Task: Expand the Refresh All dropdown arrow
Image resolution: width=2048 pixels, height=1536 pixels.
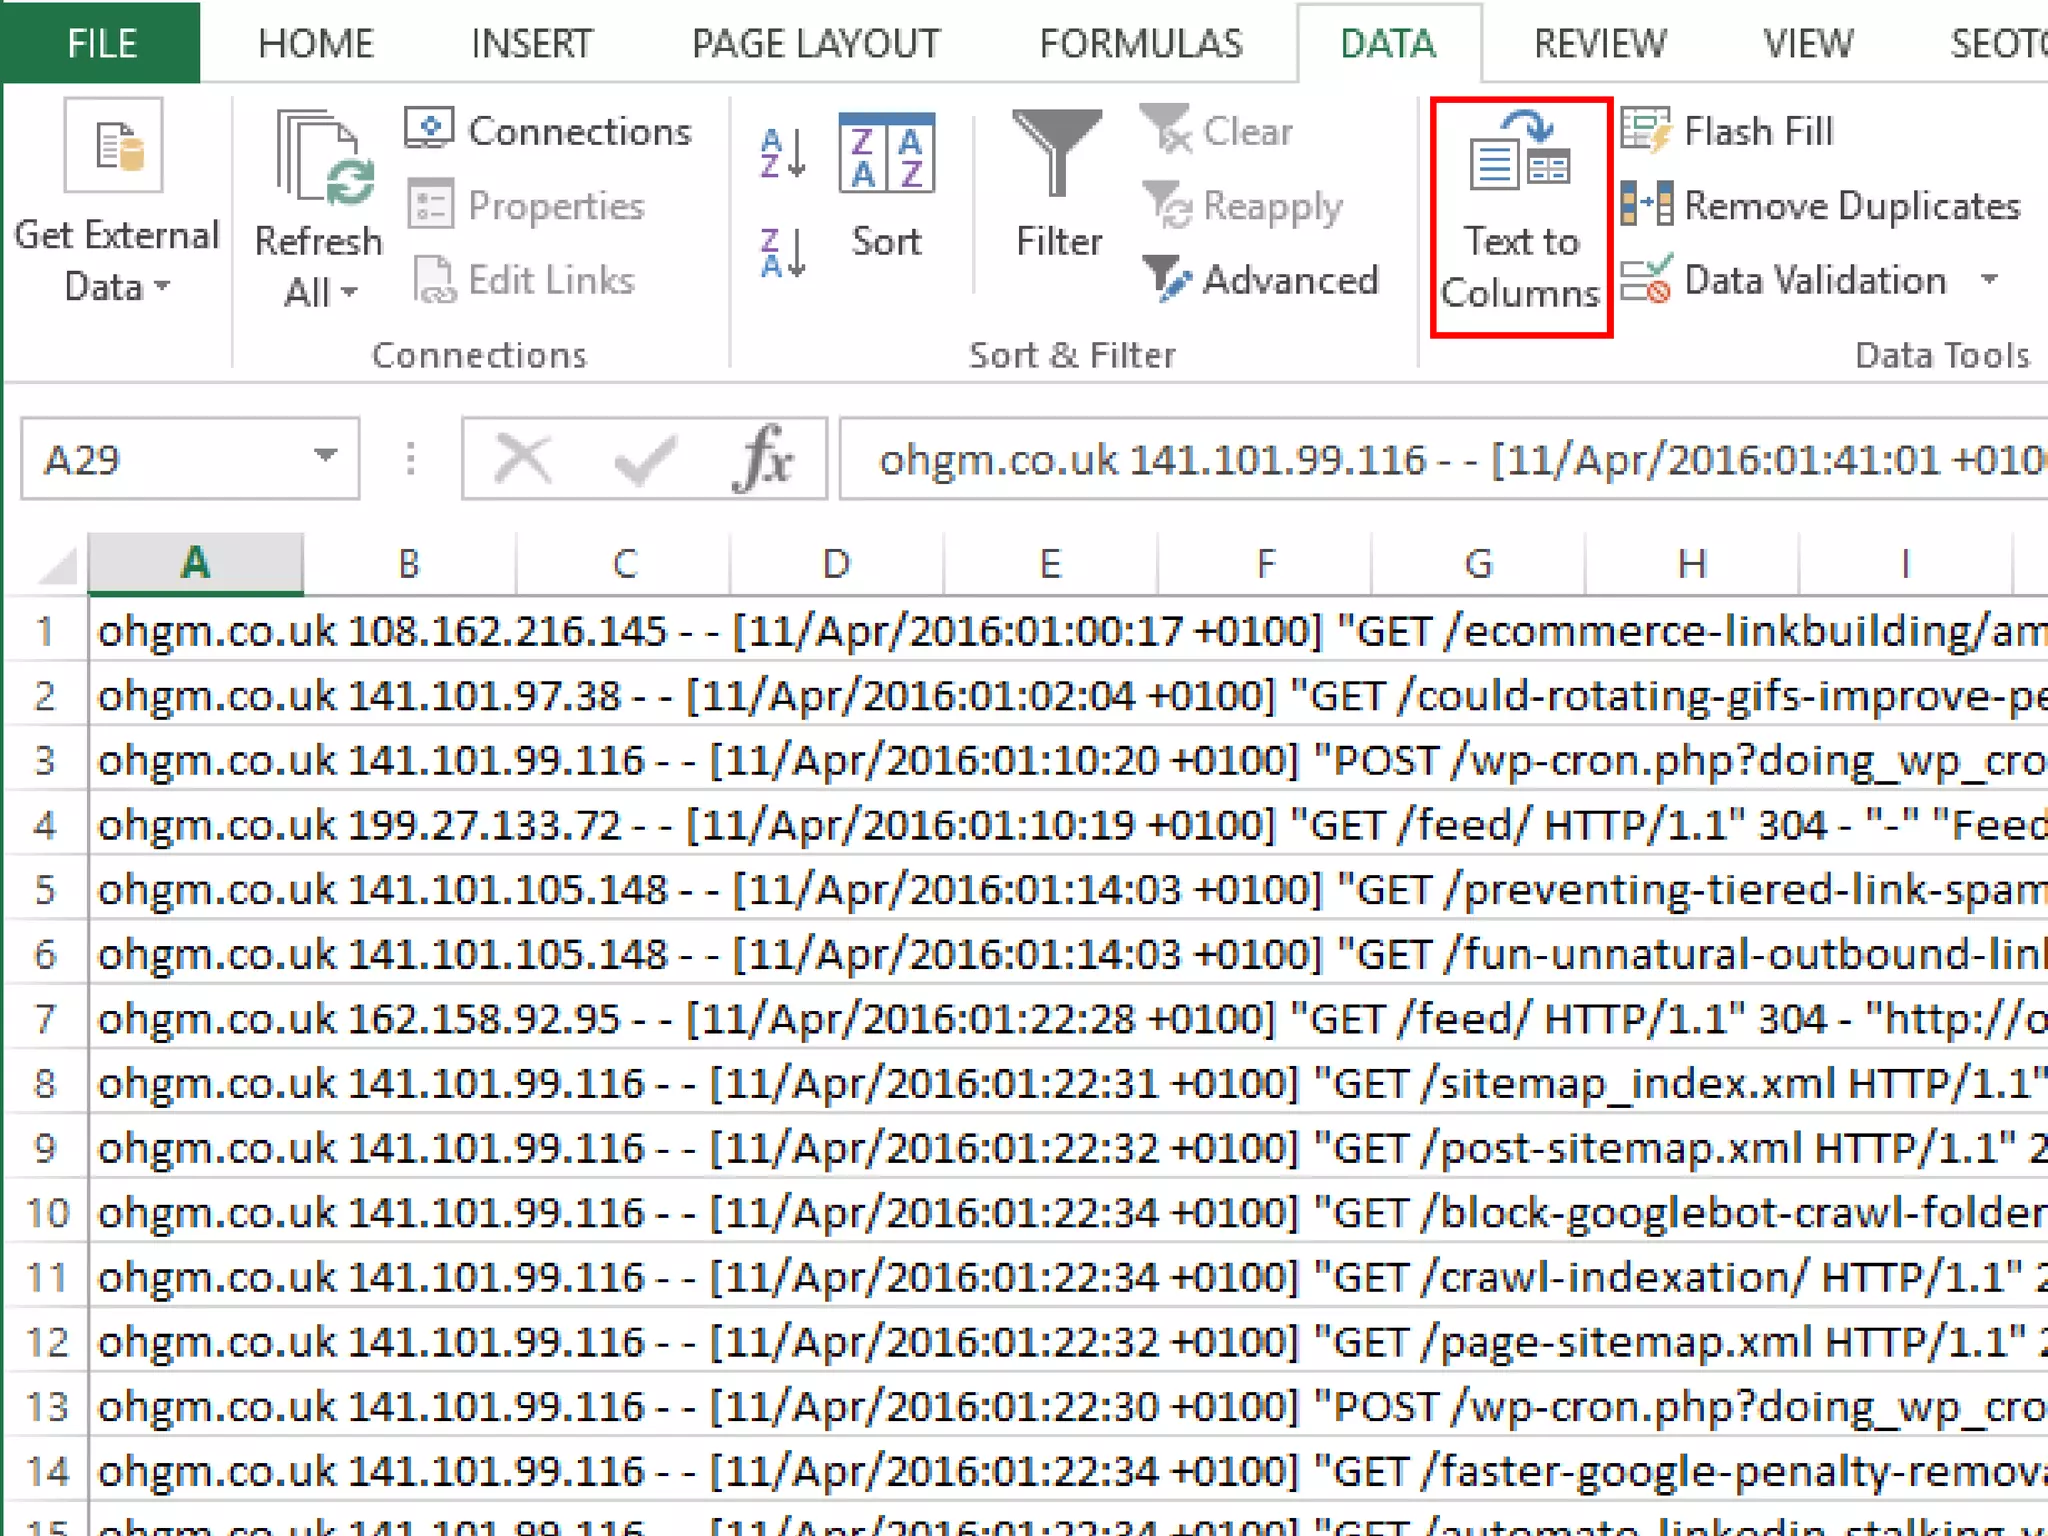Action: (x=349, y=293)
